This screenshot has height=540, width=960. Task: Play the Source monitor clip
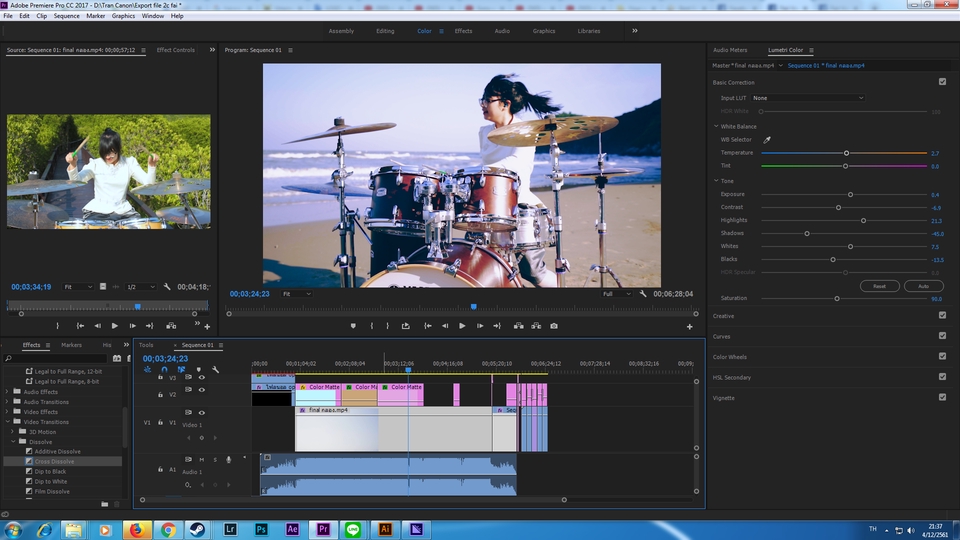click(x=114, y=326)
